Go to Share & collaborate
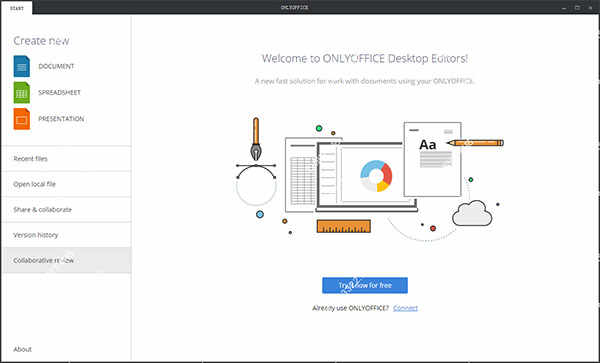 click(66, 210)
